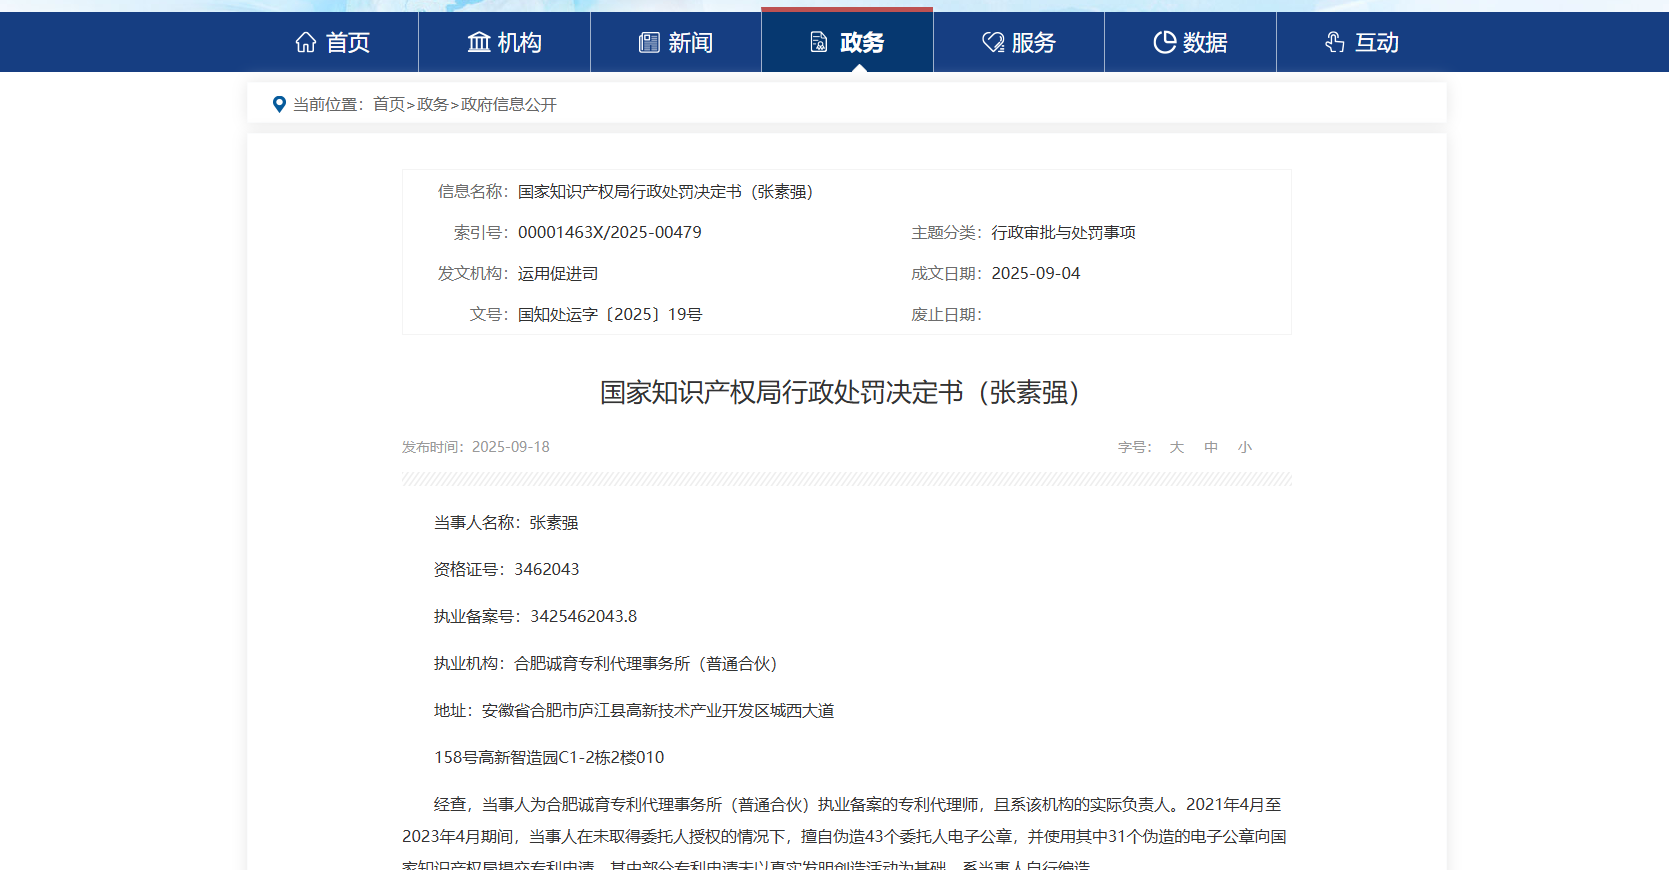Click the document icon beside 政务

tap(819, 42)
